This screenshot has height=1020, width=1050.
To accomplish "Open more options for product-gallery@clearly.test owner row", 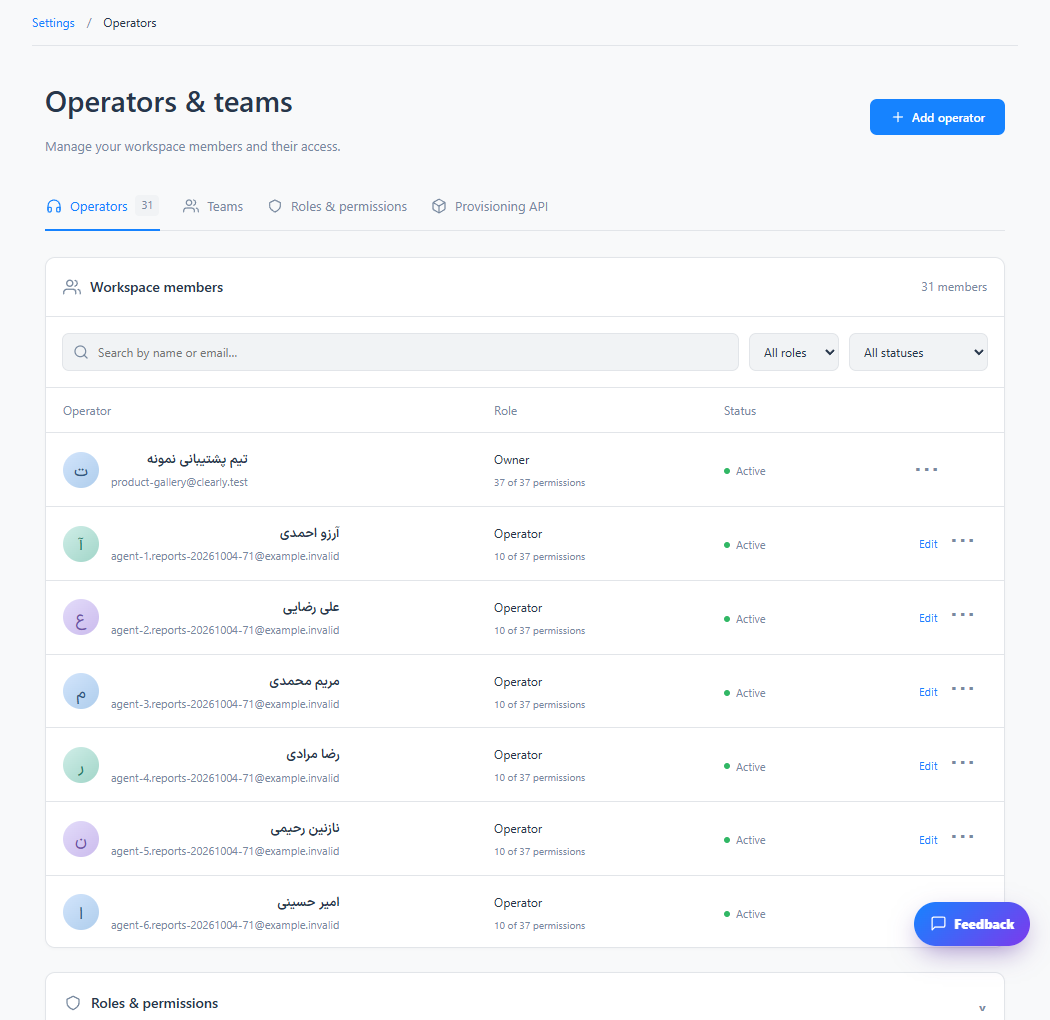I will point(927,469).
